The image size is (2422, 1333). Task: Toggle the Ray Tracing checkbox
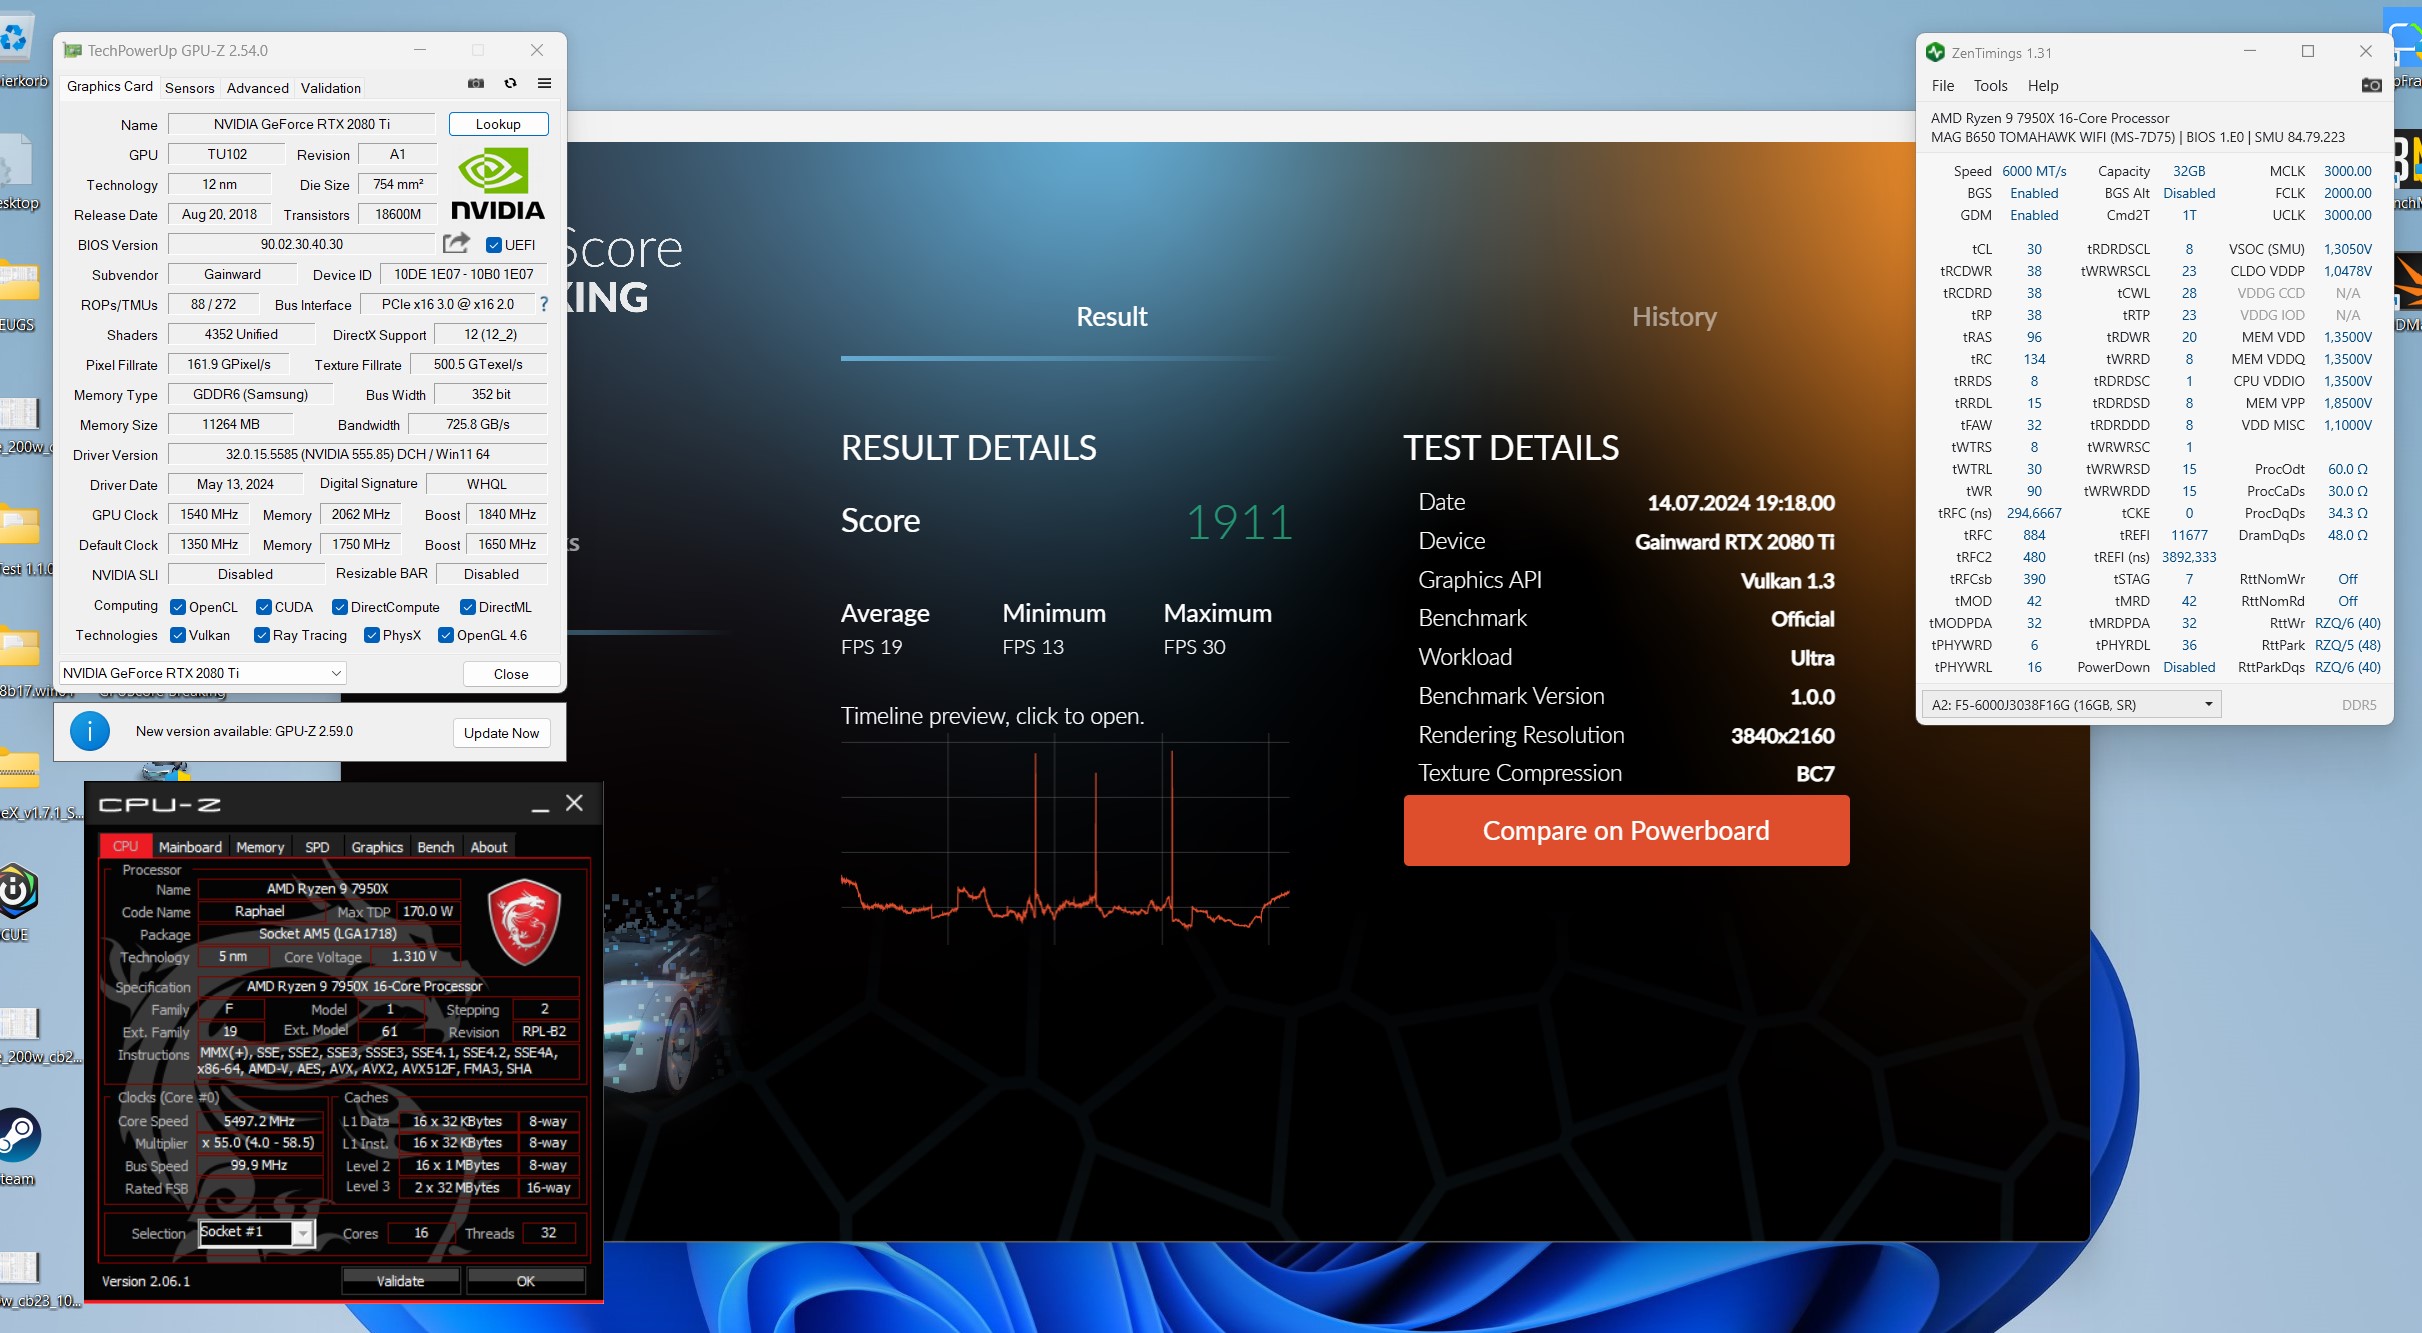click(262, 636)
